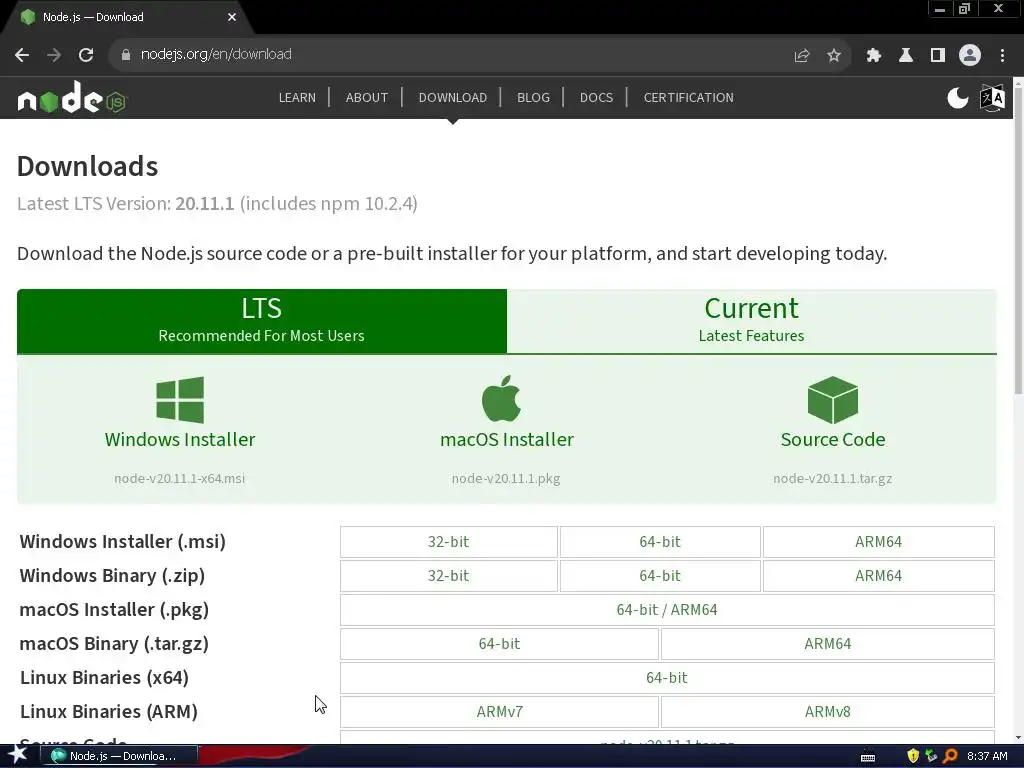This screenshot has height=768, width=1024.
Task: Click the Chrome labs flask icon
Action: (906, 55)
